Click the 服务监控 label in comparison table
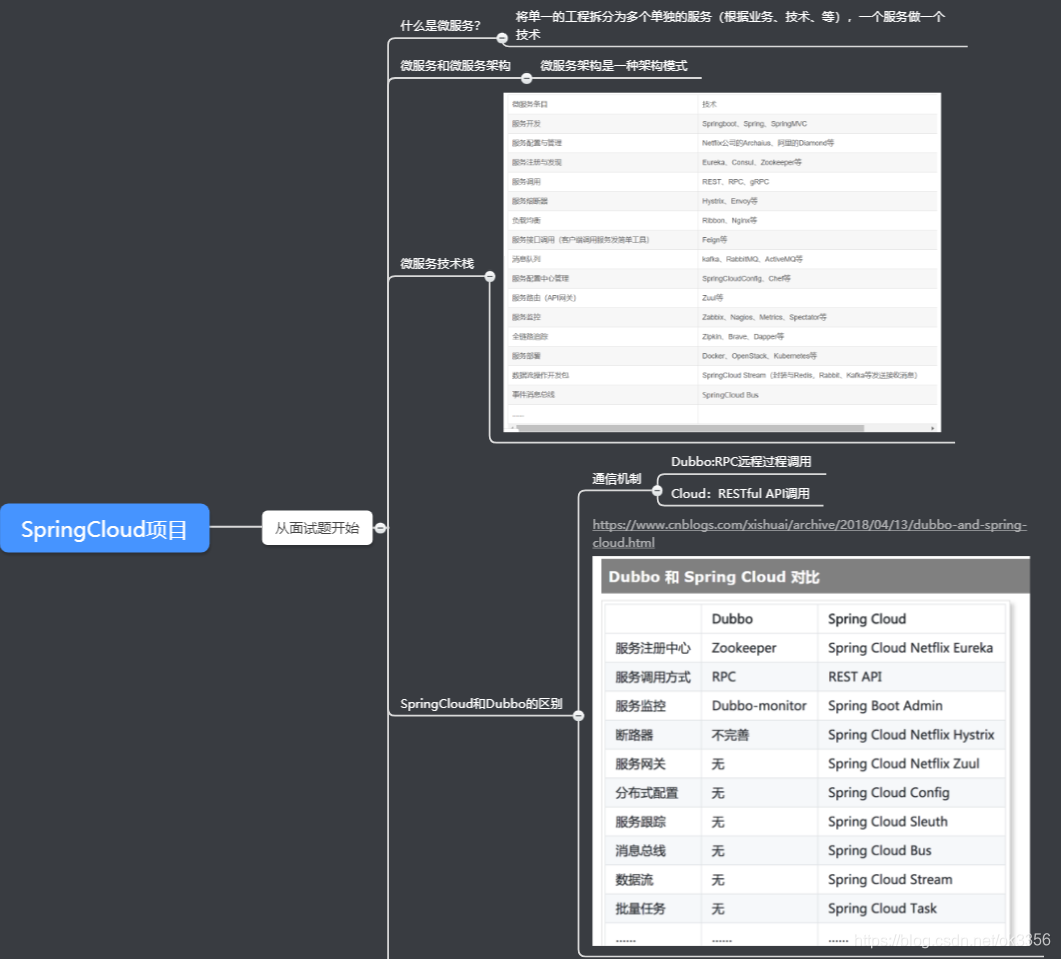Image resolution: width=1061 pixels, height=959 pixels. click(640, 706)
